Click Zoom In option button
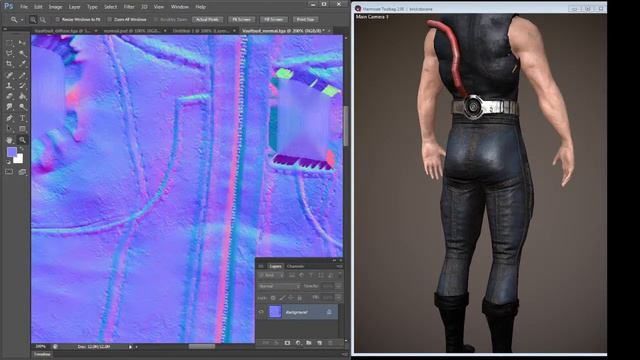Viewport: 640px width, 360px height. [x=33, y=19]
